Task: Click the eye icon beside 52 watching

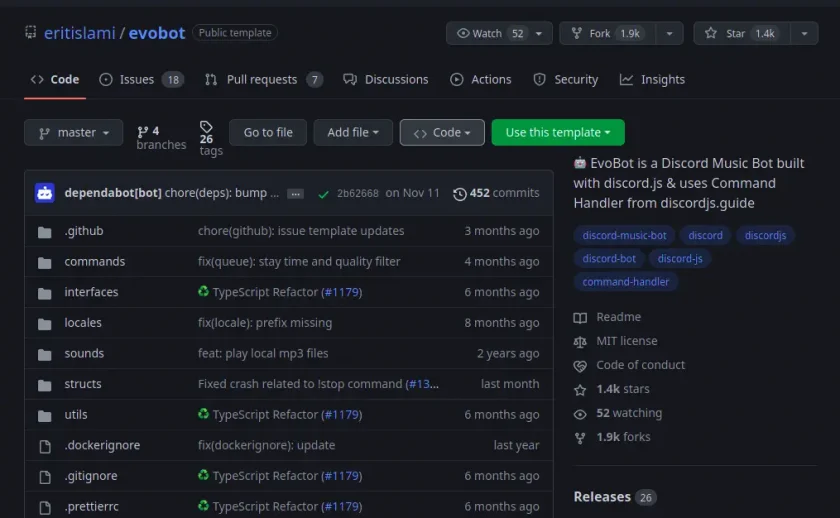Action: click(580, 414)
